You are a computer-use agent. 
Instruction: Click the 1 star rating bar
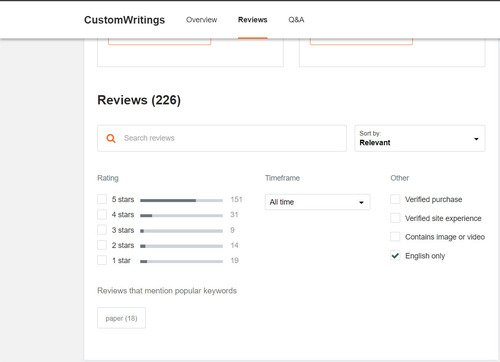pos(181,261)
